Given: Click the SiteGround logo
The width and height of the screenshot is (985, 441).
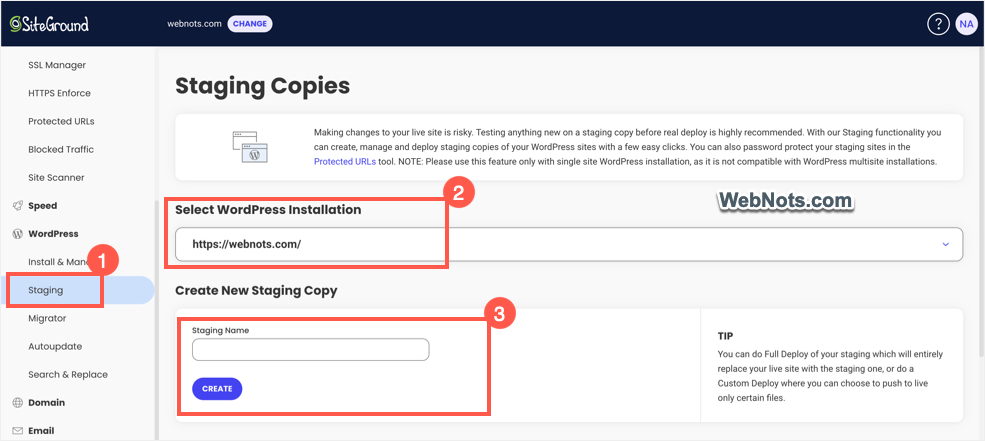Looking at the screenshot, I should [x=49, y=24].
